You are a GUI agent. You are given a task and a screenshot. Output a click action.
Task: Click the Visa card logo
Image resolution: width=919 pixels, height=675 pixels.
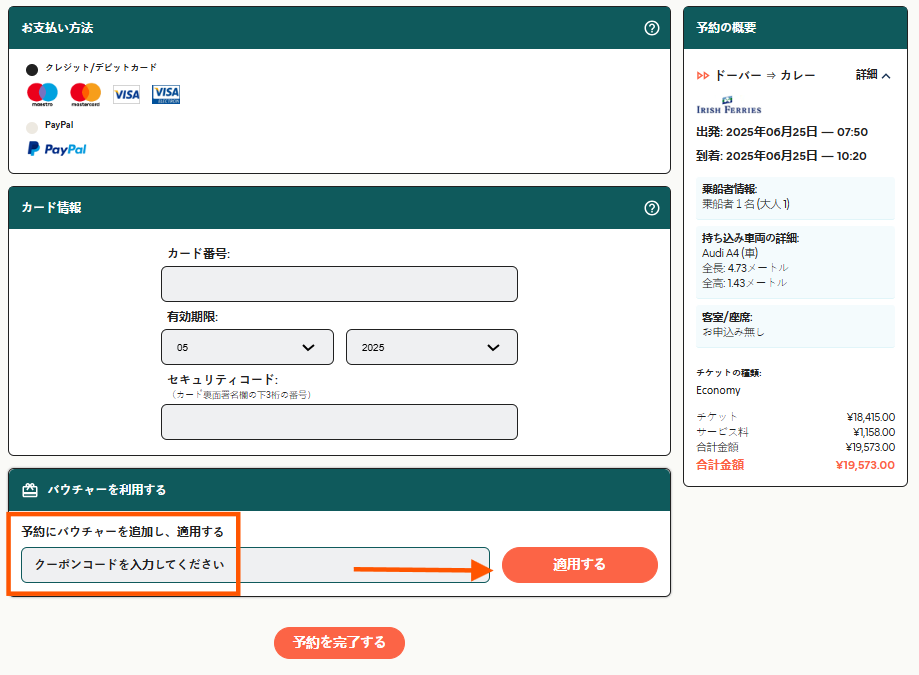click(126, 95)
